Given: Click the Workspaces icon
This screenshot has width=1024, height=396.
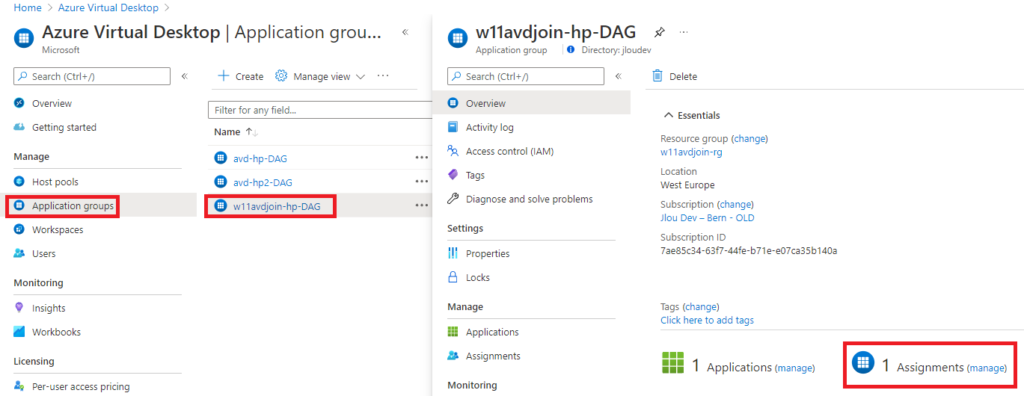Looking at the screenshot, I should pyautogui.click(x=19, y=230).
